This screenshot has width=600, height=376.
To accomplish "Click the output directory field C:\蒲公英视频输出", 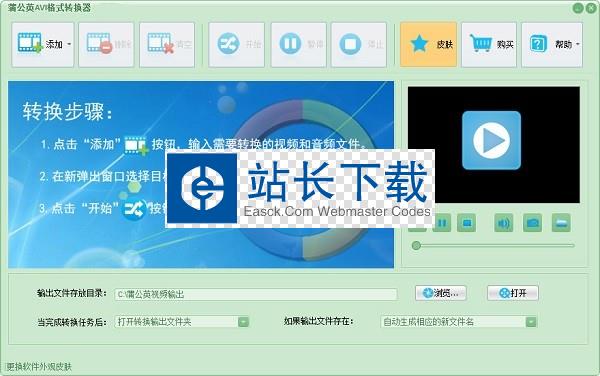I will coord(256,294).
